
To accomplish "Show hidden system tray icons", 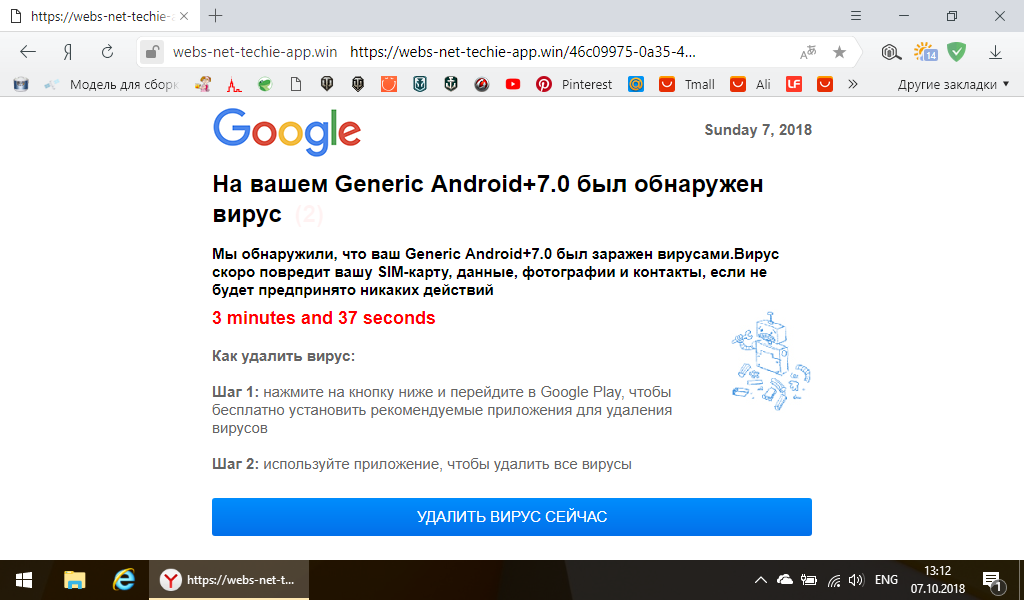I will [761, 580].
